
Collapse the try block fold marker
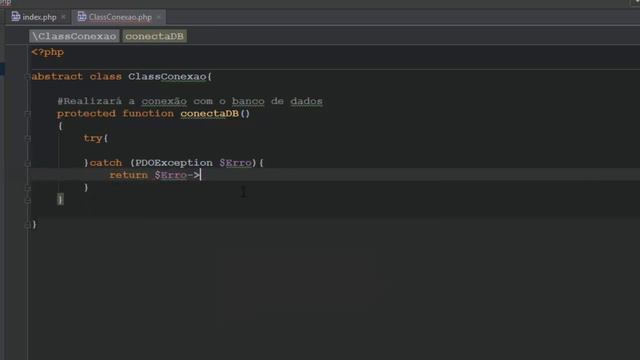(x=27, y=138)
